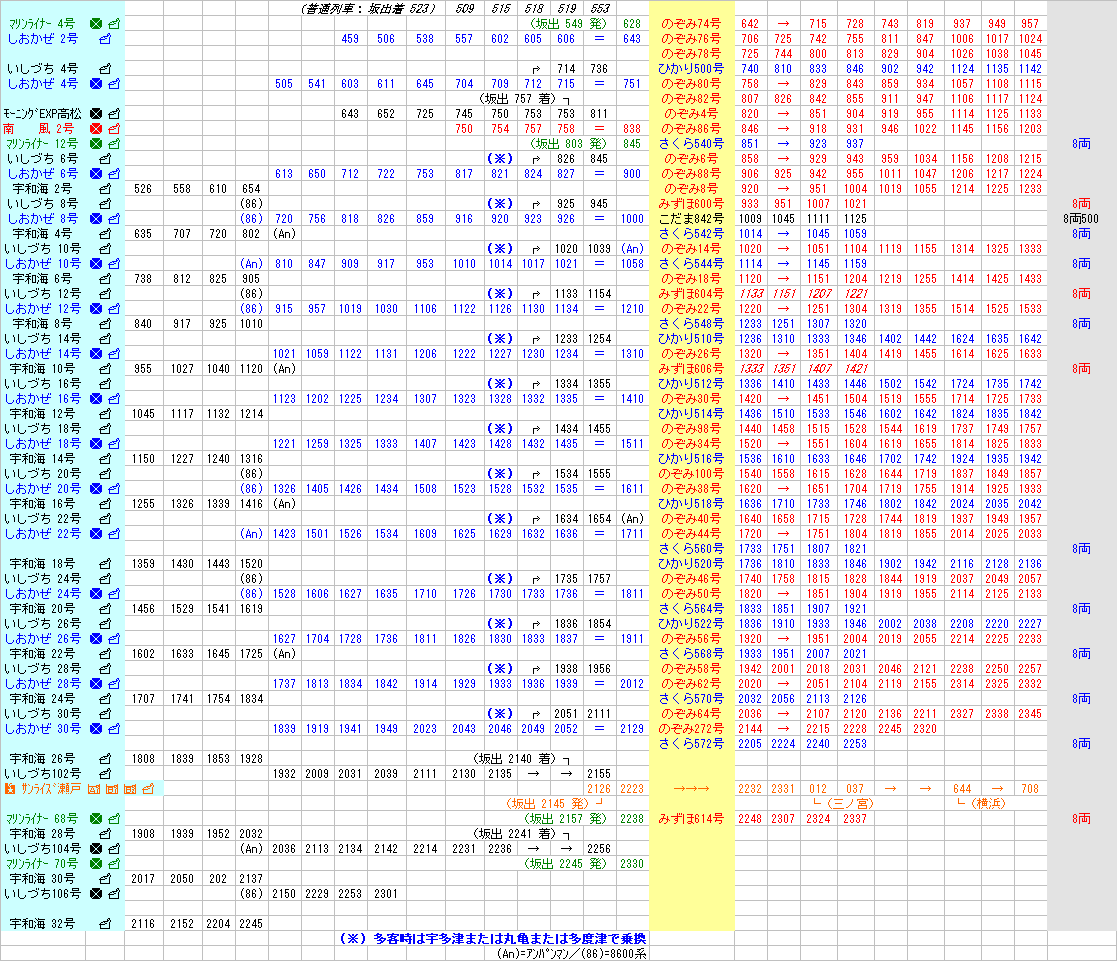Image resolution: width=1117 pixels, height=961 pixels.
Task: Click the blue Green Car icon beside しおかぜ 16号
Action: tap(96, 398)
